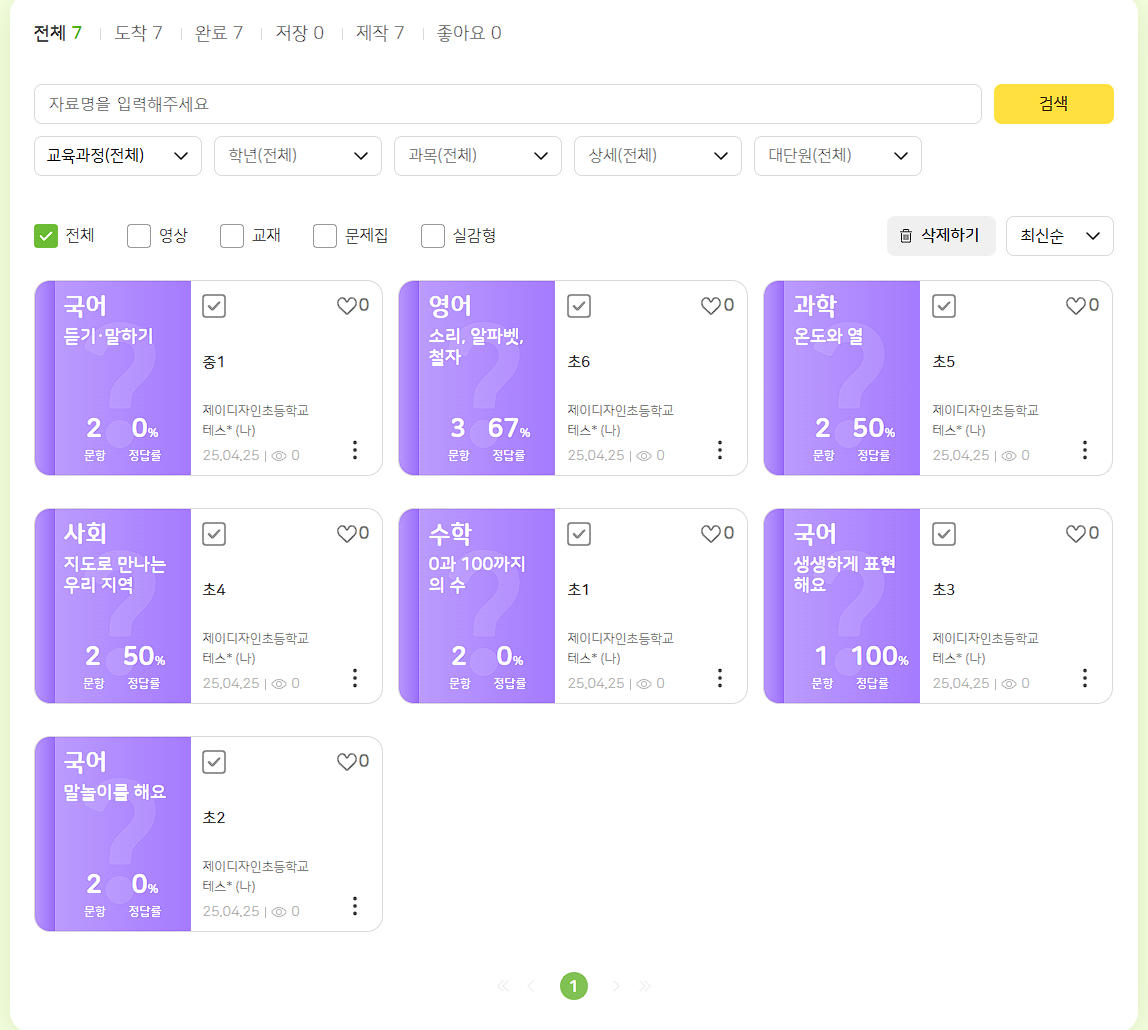1148x1030 pixels.
Task: Go to next page arrow
Action: pyautogui.click(x=616, y=986)
